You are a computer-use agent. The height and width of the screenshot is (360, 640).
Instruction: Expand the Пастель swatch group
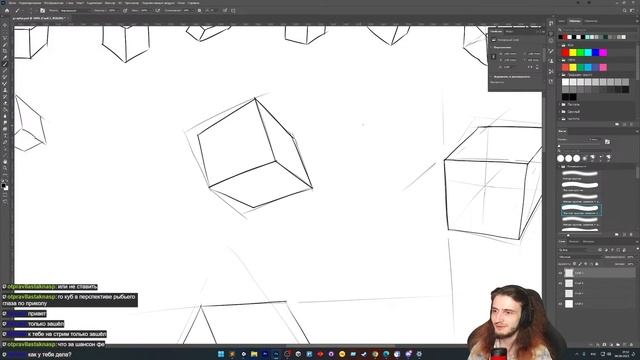tap(560, 104)
